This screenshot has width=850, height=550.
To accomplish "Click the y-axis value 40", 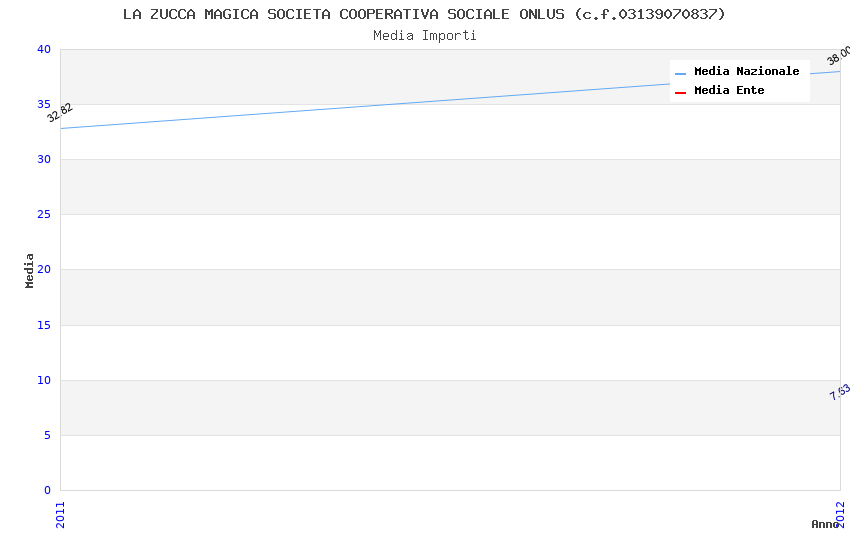I will click(44, 49).
